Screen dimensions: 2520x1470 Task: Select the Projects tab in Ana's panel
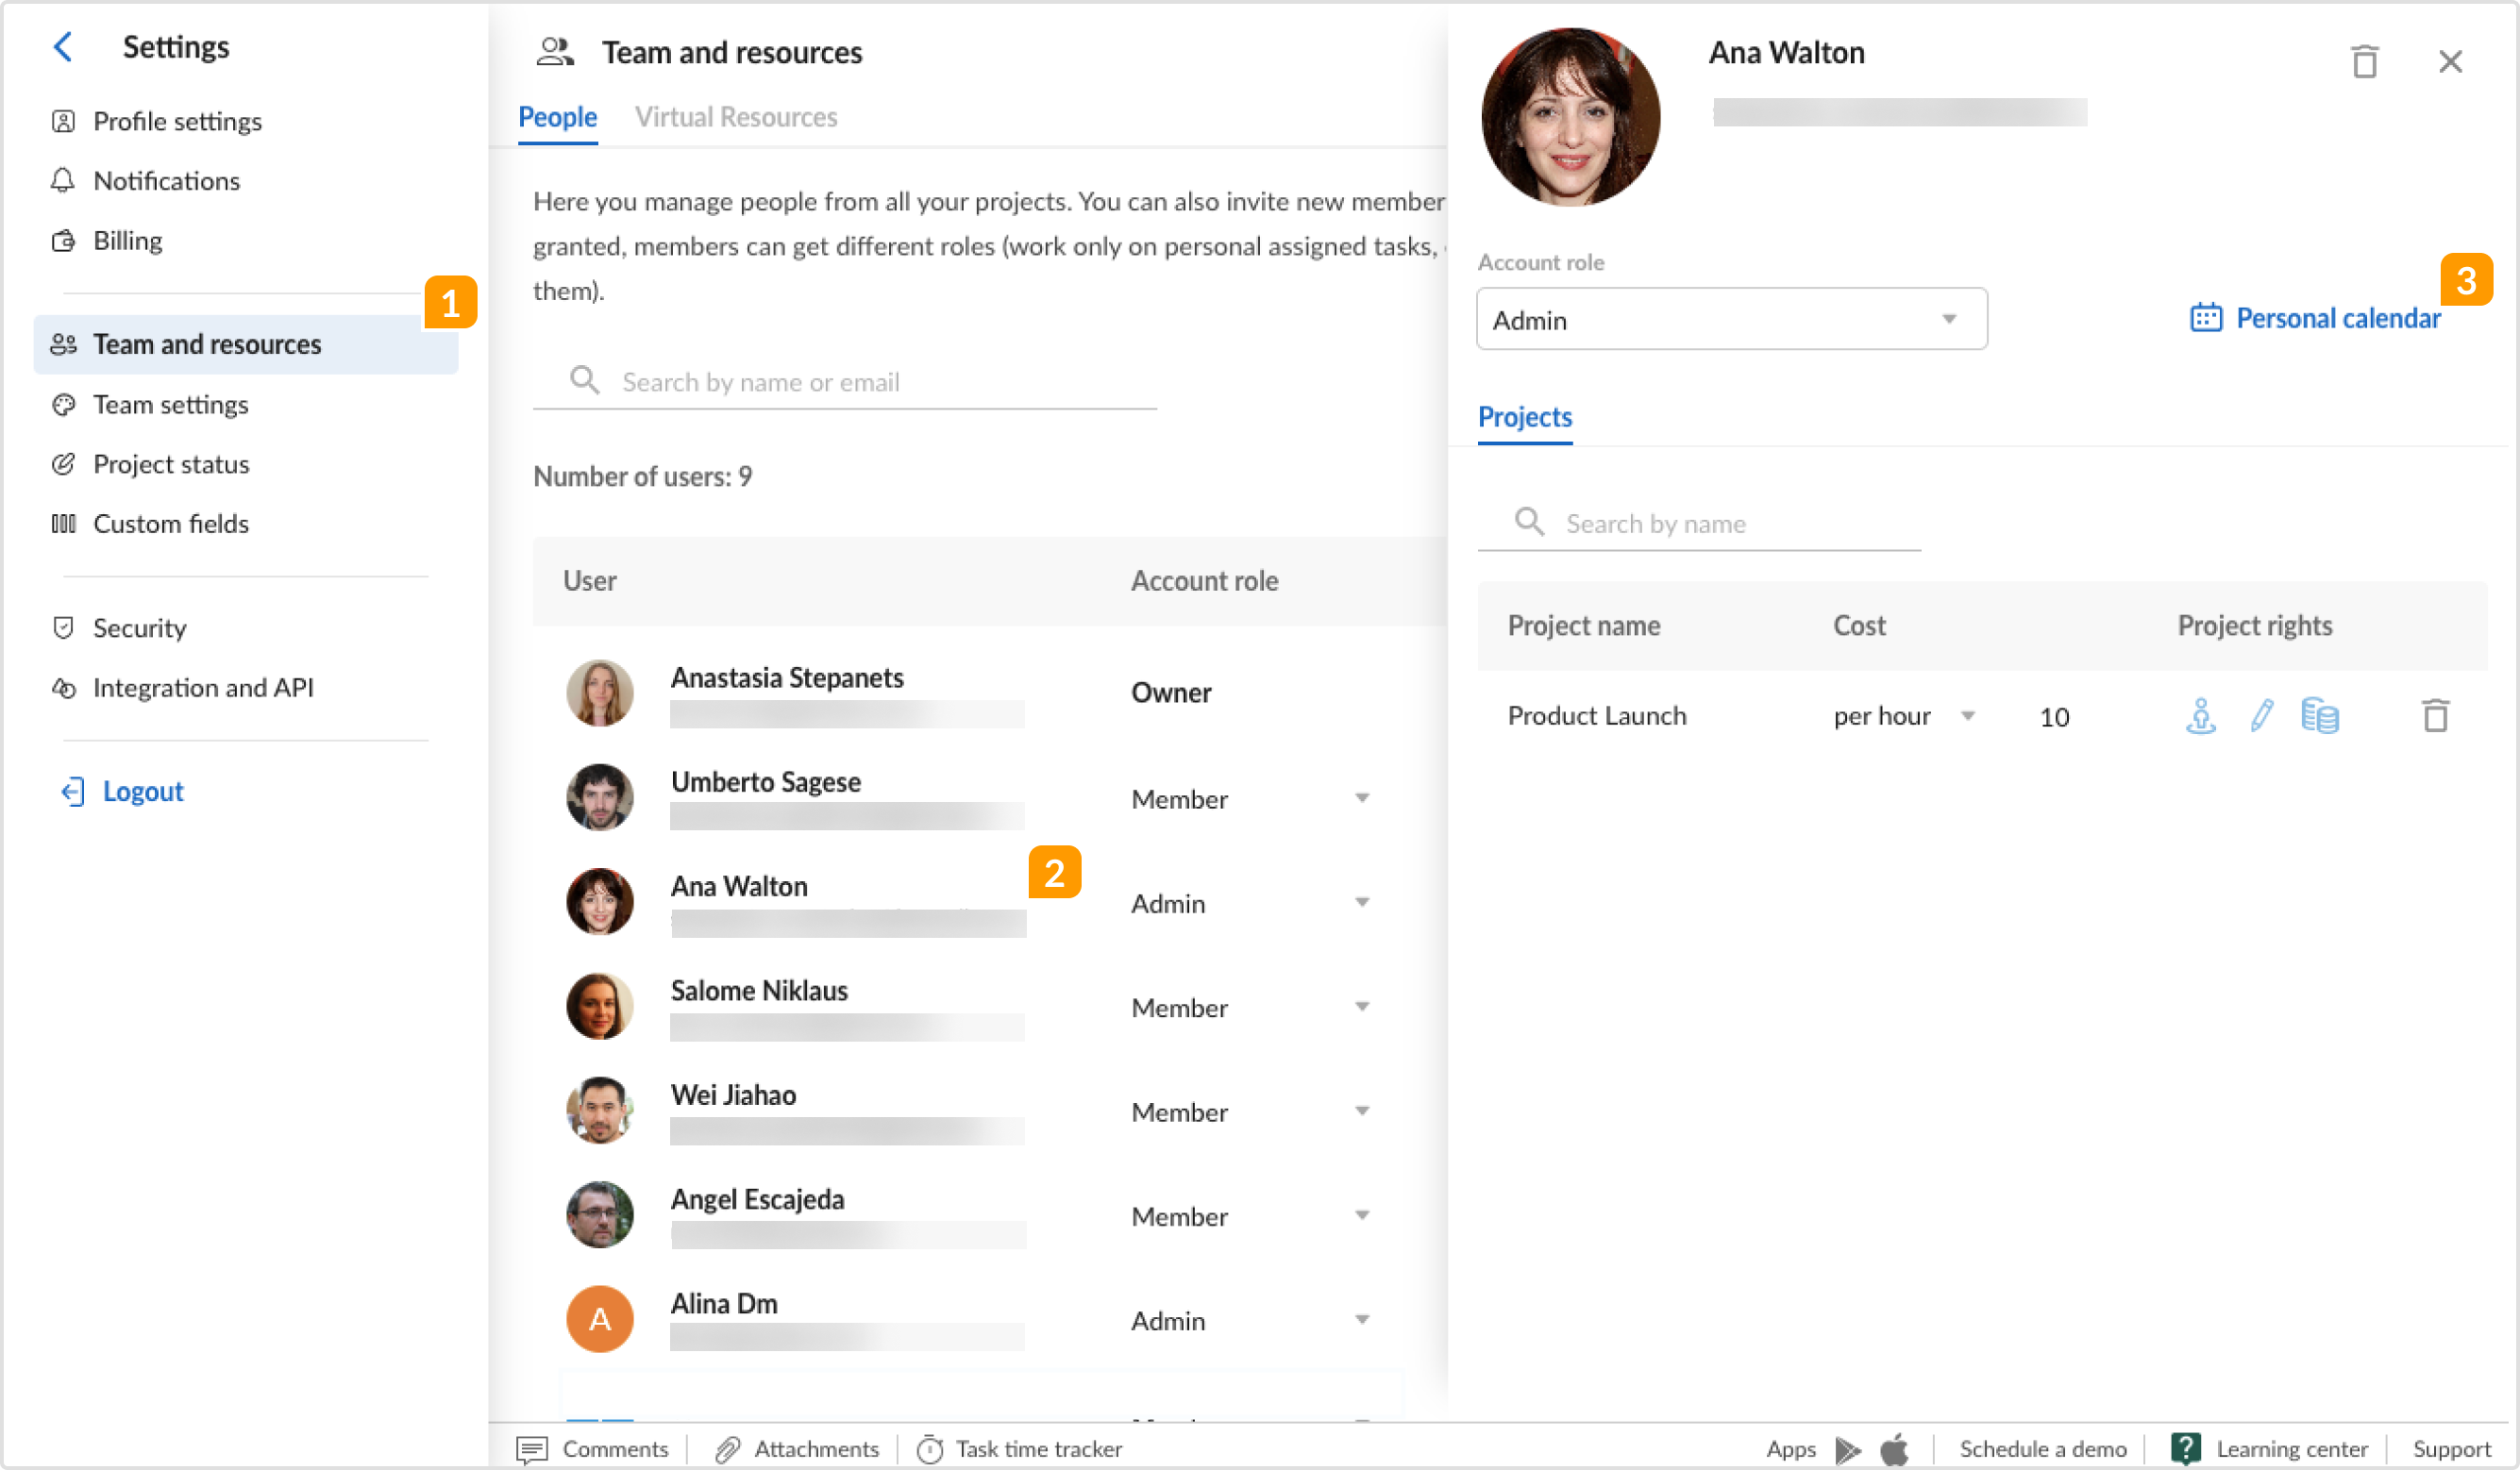[1523, 417]
